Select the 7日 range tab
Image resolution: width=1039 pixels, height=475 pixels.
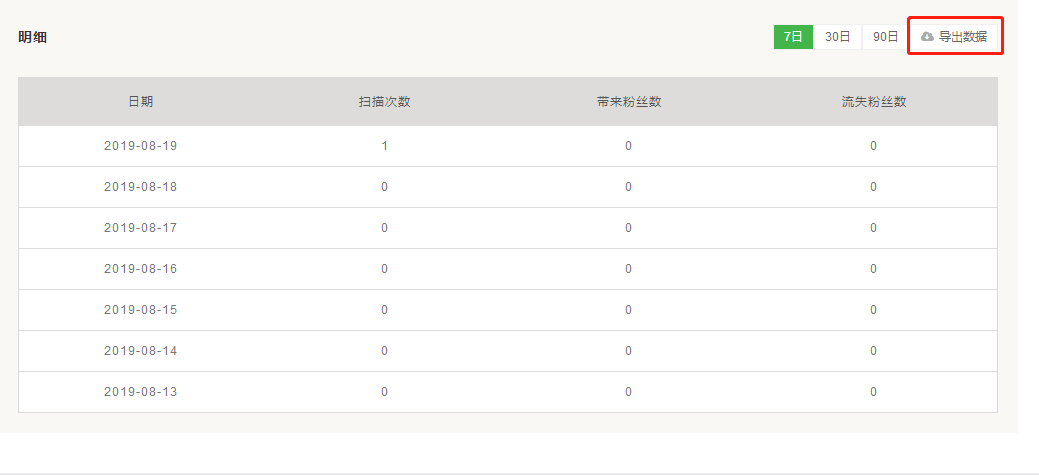(793, 37)
